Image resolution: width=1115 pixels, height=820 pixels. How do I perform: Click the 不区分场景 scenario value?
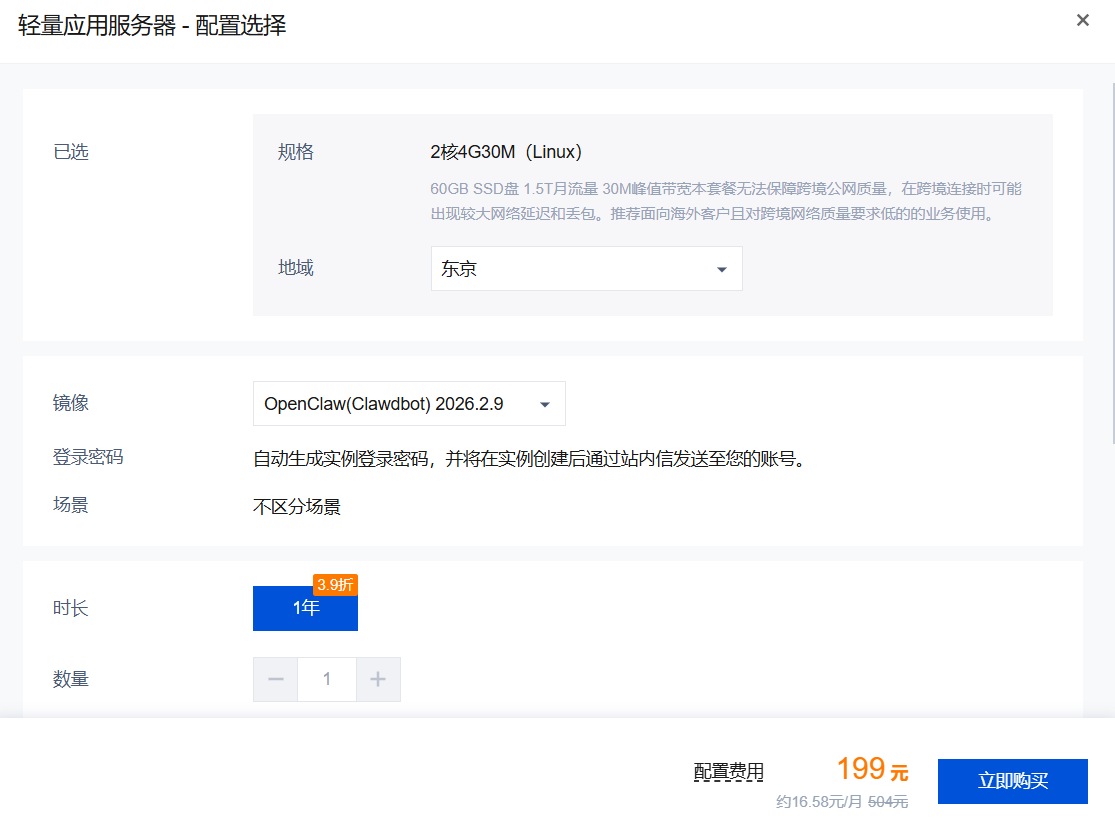297,507
